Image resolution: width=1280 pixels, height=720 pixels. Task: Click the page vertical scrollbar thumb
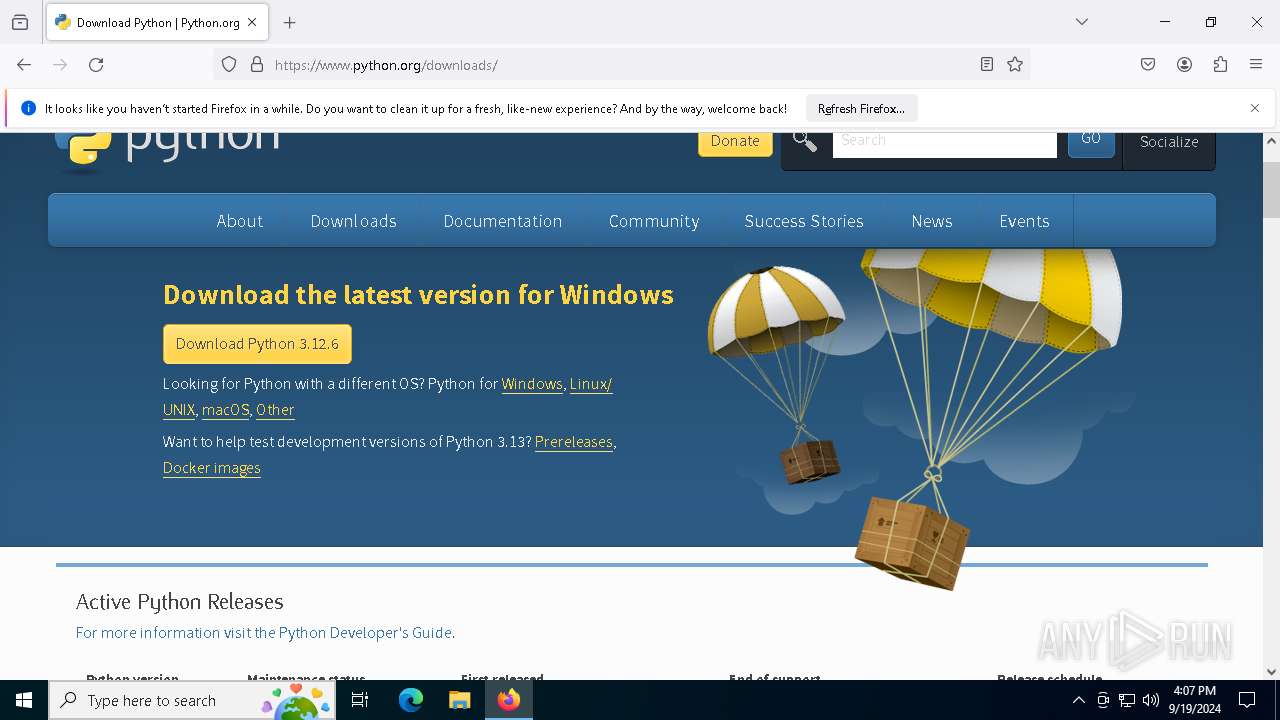tap(1271, 188)
